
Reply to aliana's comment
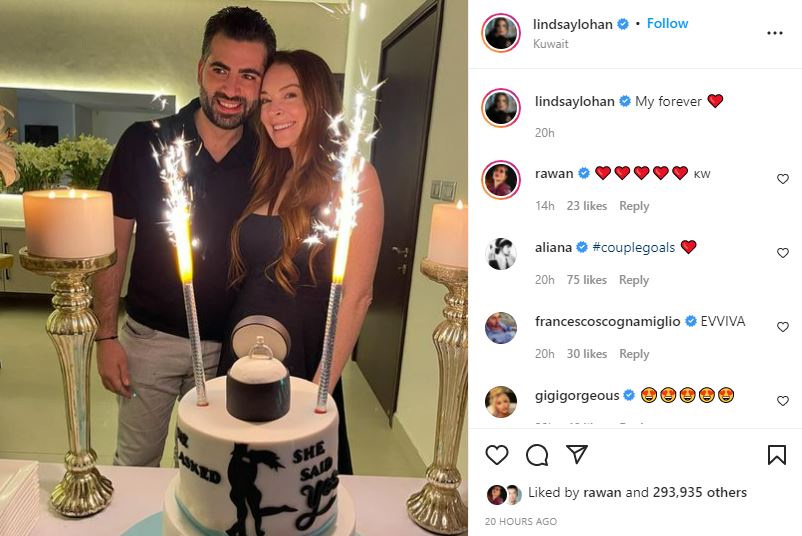click(634, 280)
